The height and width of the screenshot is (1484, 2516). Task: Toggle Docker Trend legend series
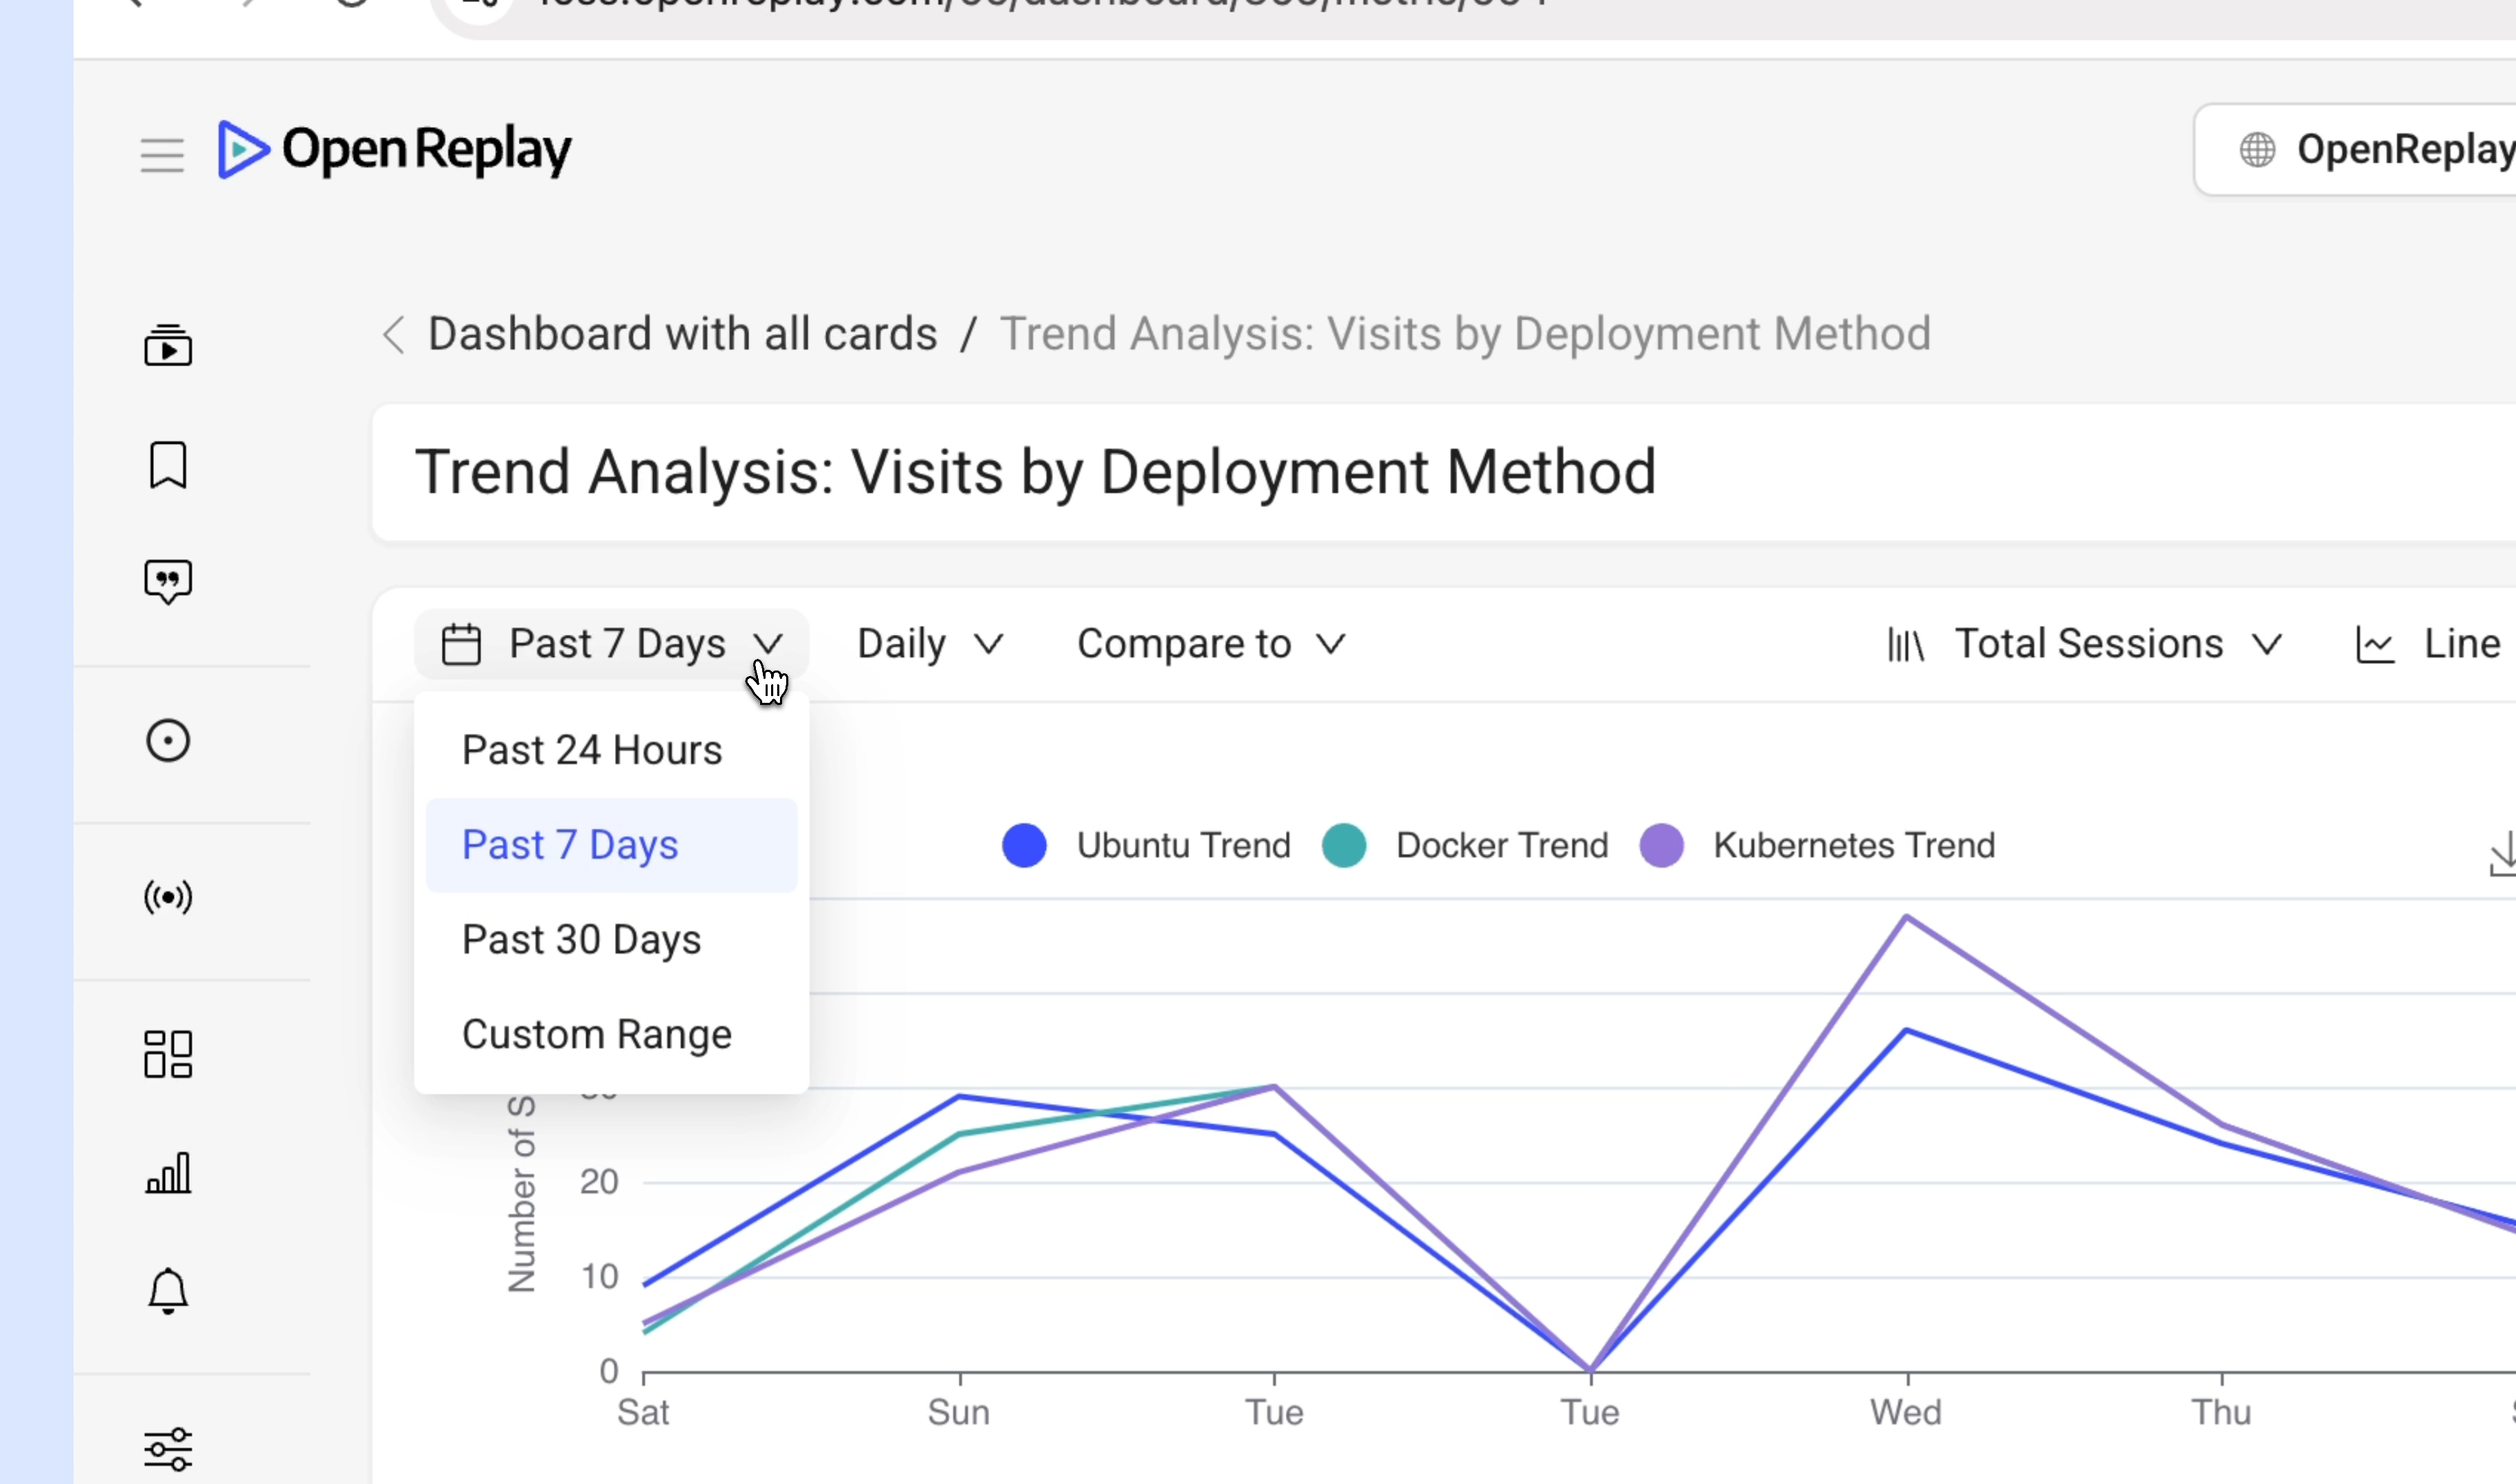[1466, 845]
